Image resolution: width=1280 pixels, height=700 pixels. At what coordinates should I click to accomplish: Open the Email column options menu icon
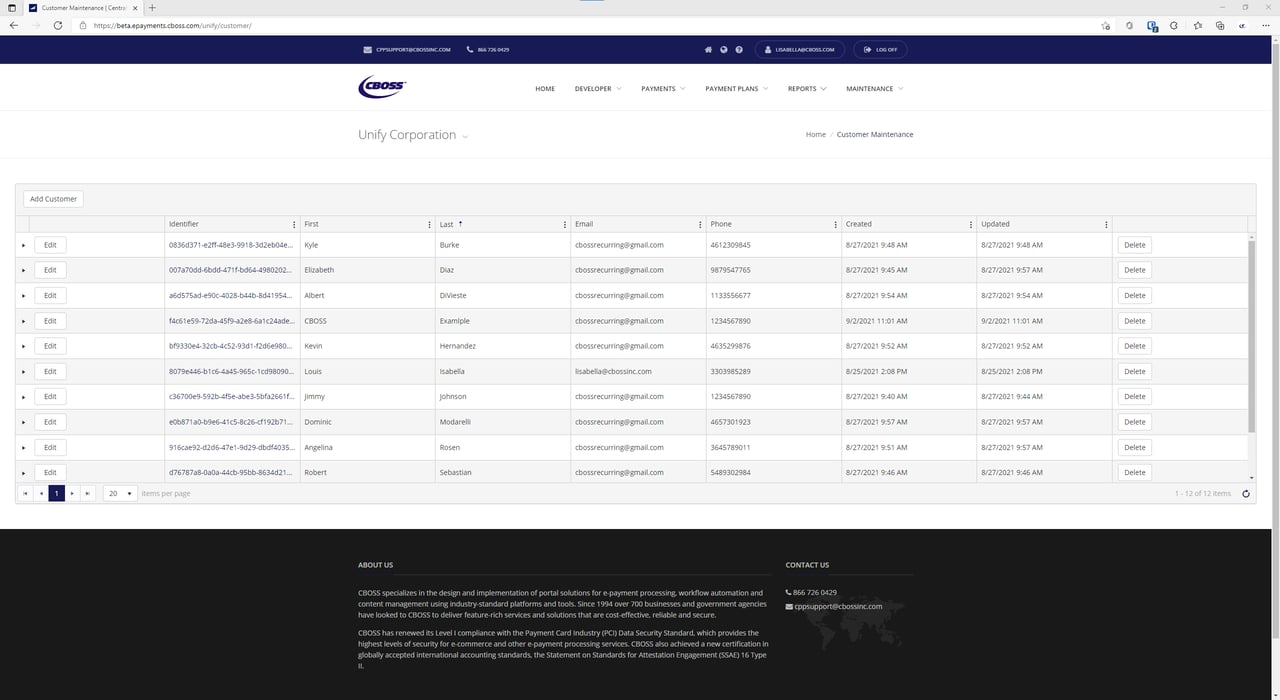[700, 224]
